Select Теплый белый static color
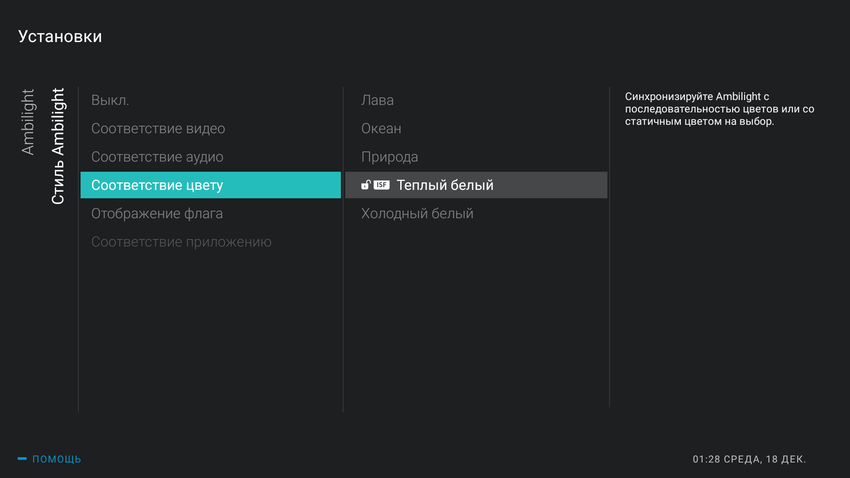The height and width of the screenshot is (478, 850). click(x=445, y=185)
